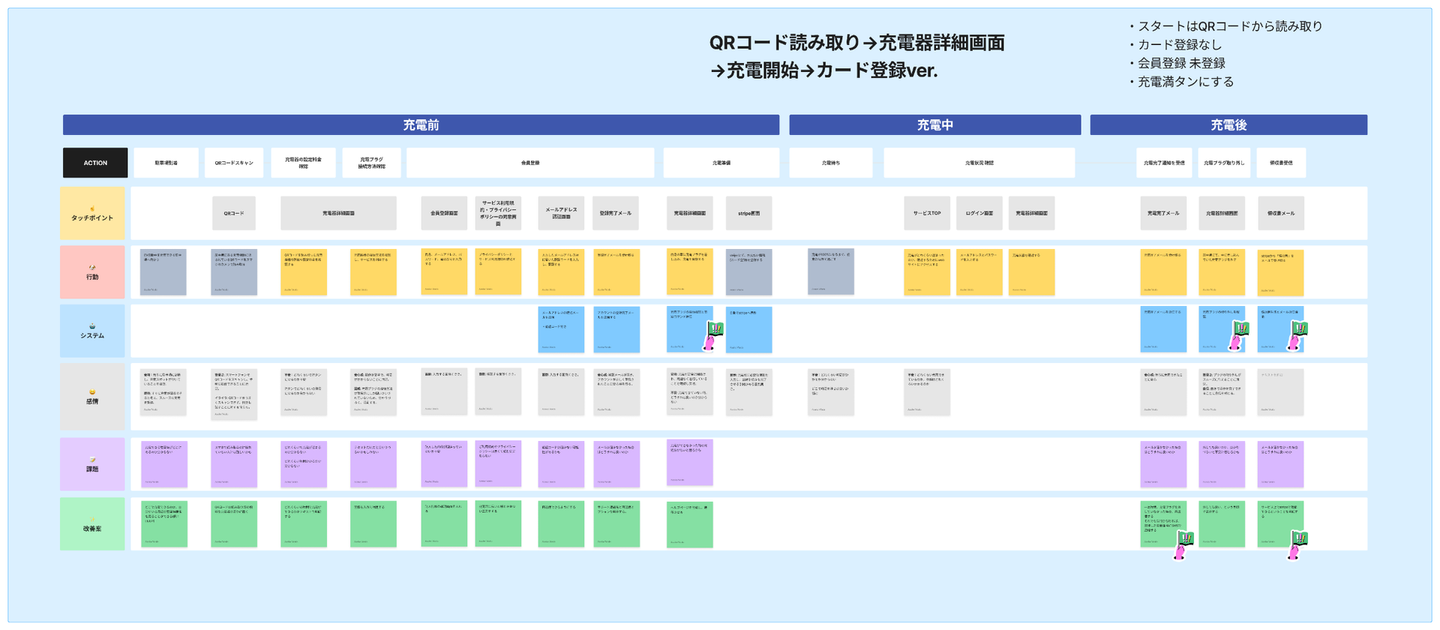
Task: Select the 充電完了通知を受信 action card
Action: [1164, 163]
